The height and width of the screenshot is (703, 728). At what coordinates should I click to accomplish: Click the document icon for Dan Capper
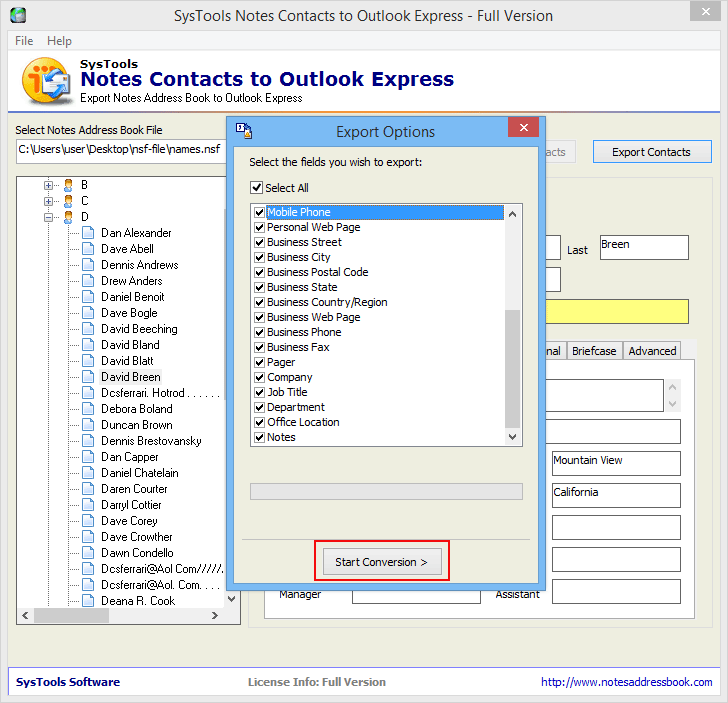(88, 457)
